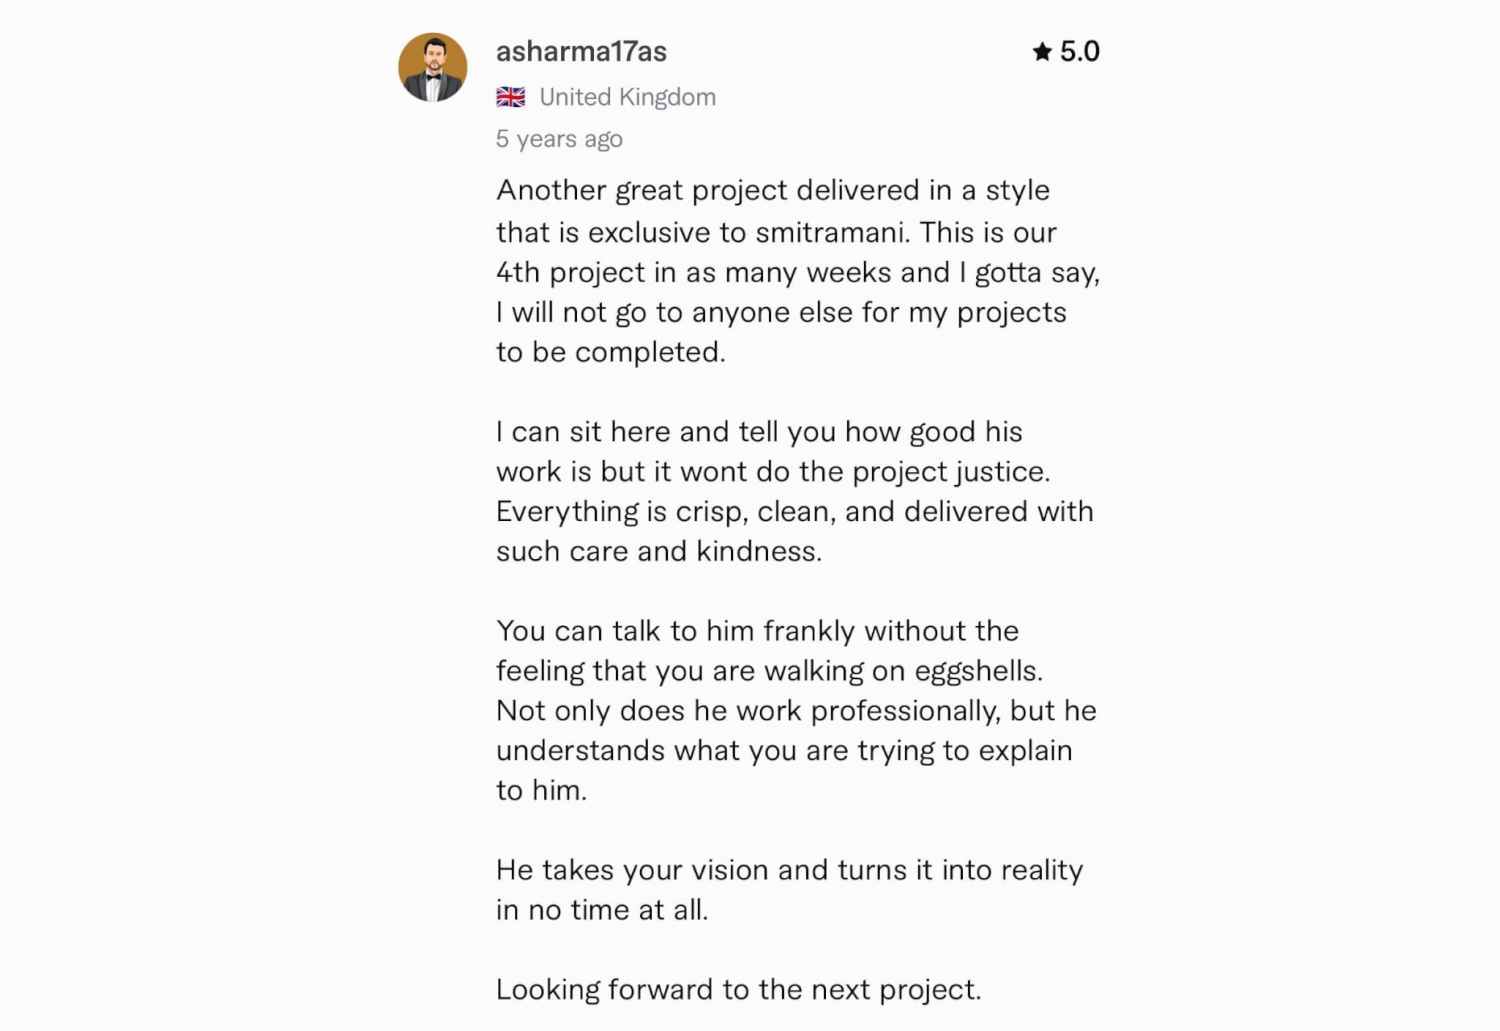The height and width of the screenshot is (1031, 1500).
Task: Click the "walking on eggshells" line
Action: 768,671
